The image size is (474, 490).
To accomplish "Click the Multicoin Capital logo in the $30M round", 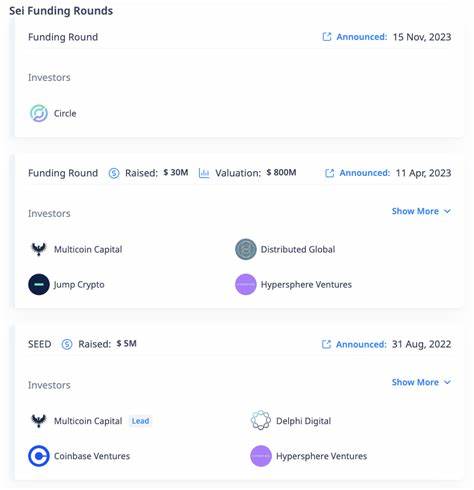I will pos(39,249).
